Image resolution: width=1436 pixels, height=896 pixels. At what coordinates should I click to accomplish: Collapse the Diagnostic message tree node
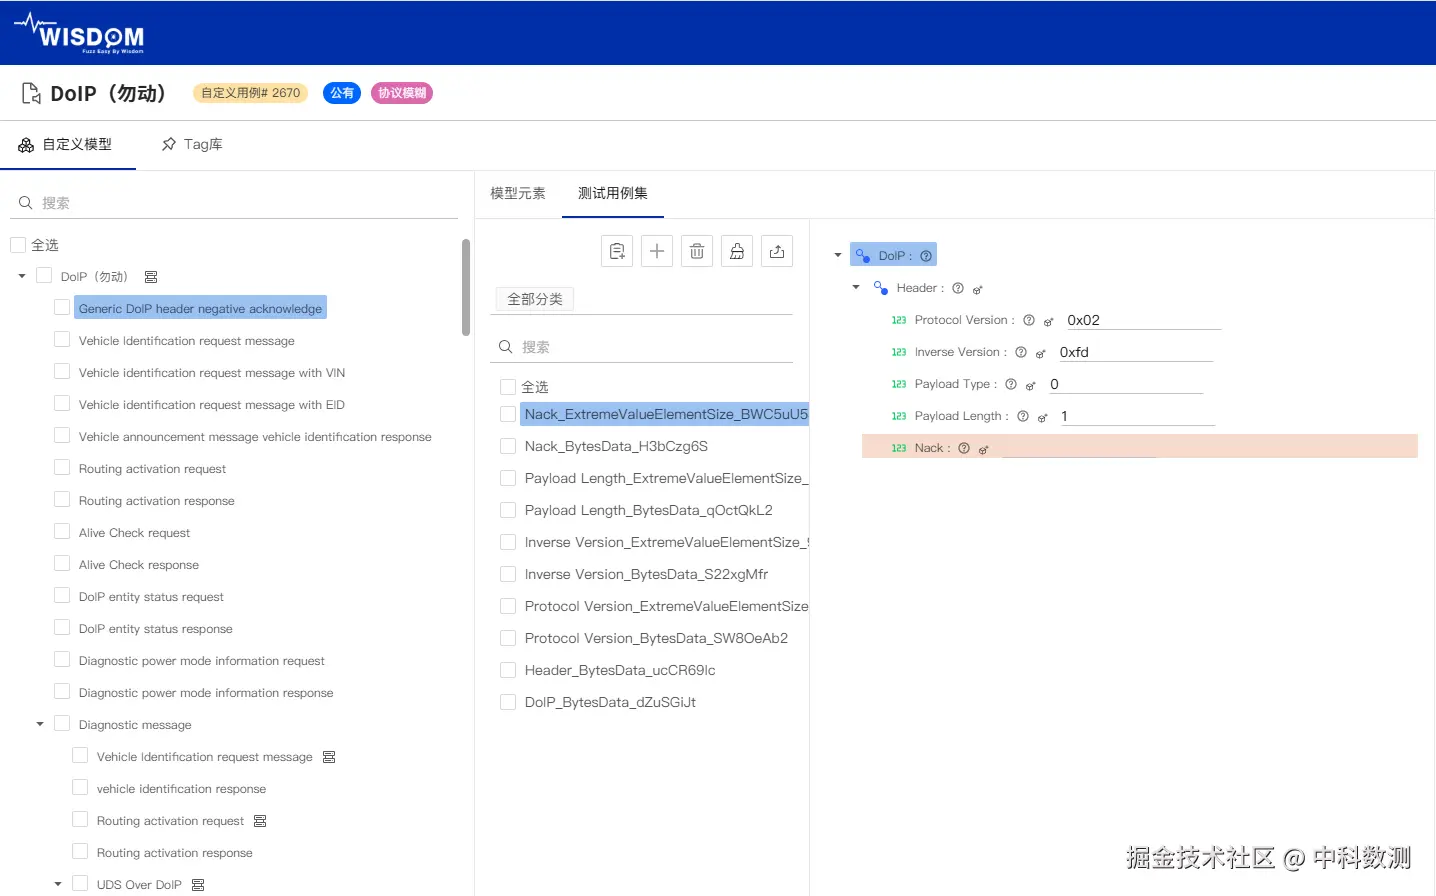pos(40,724)
